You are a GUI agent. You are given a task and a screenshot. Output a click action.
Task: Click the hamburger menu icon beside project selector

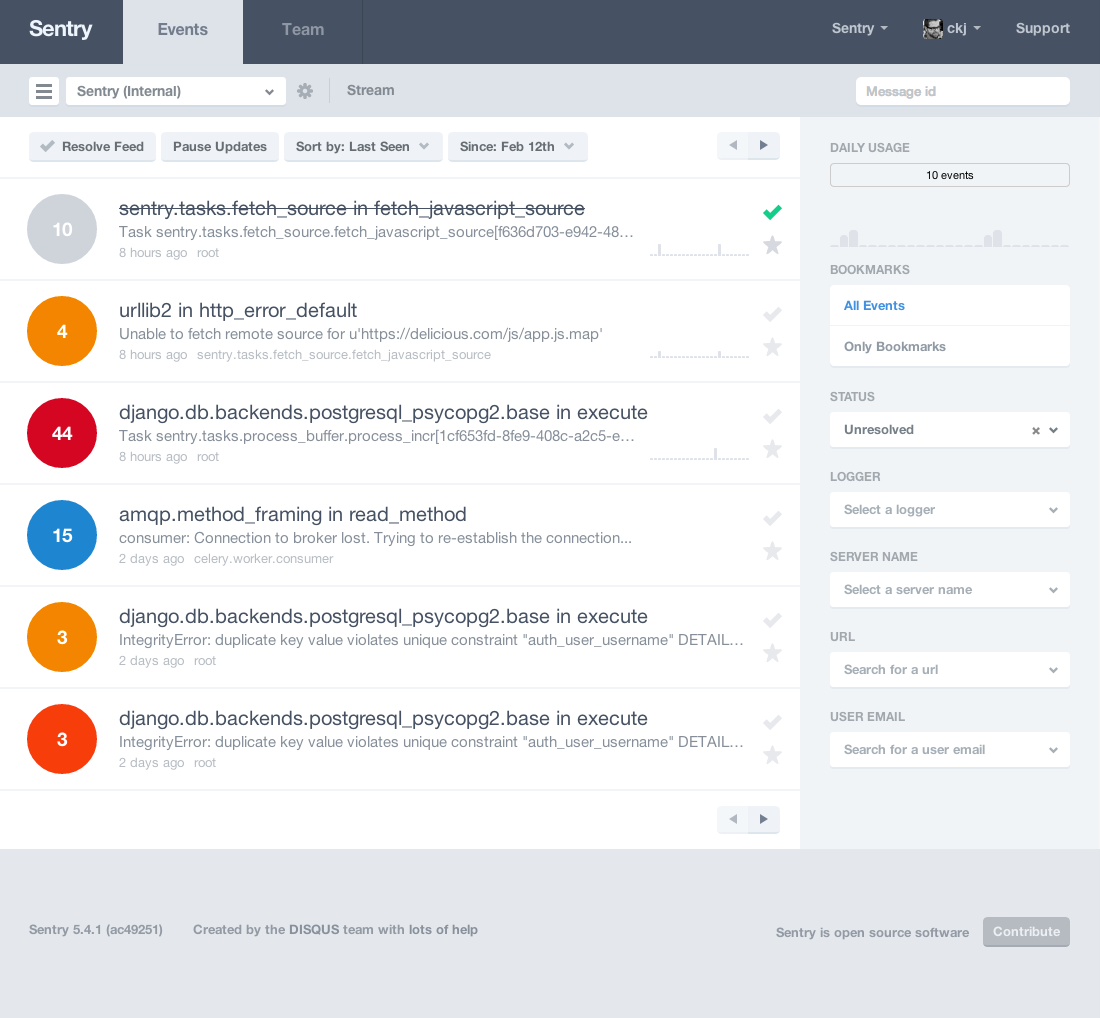coord(43,91)
